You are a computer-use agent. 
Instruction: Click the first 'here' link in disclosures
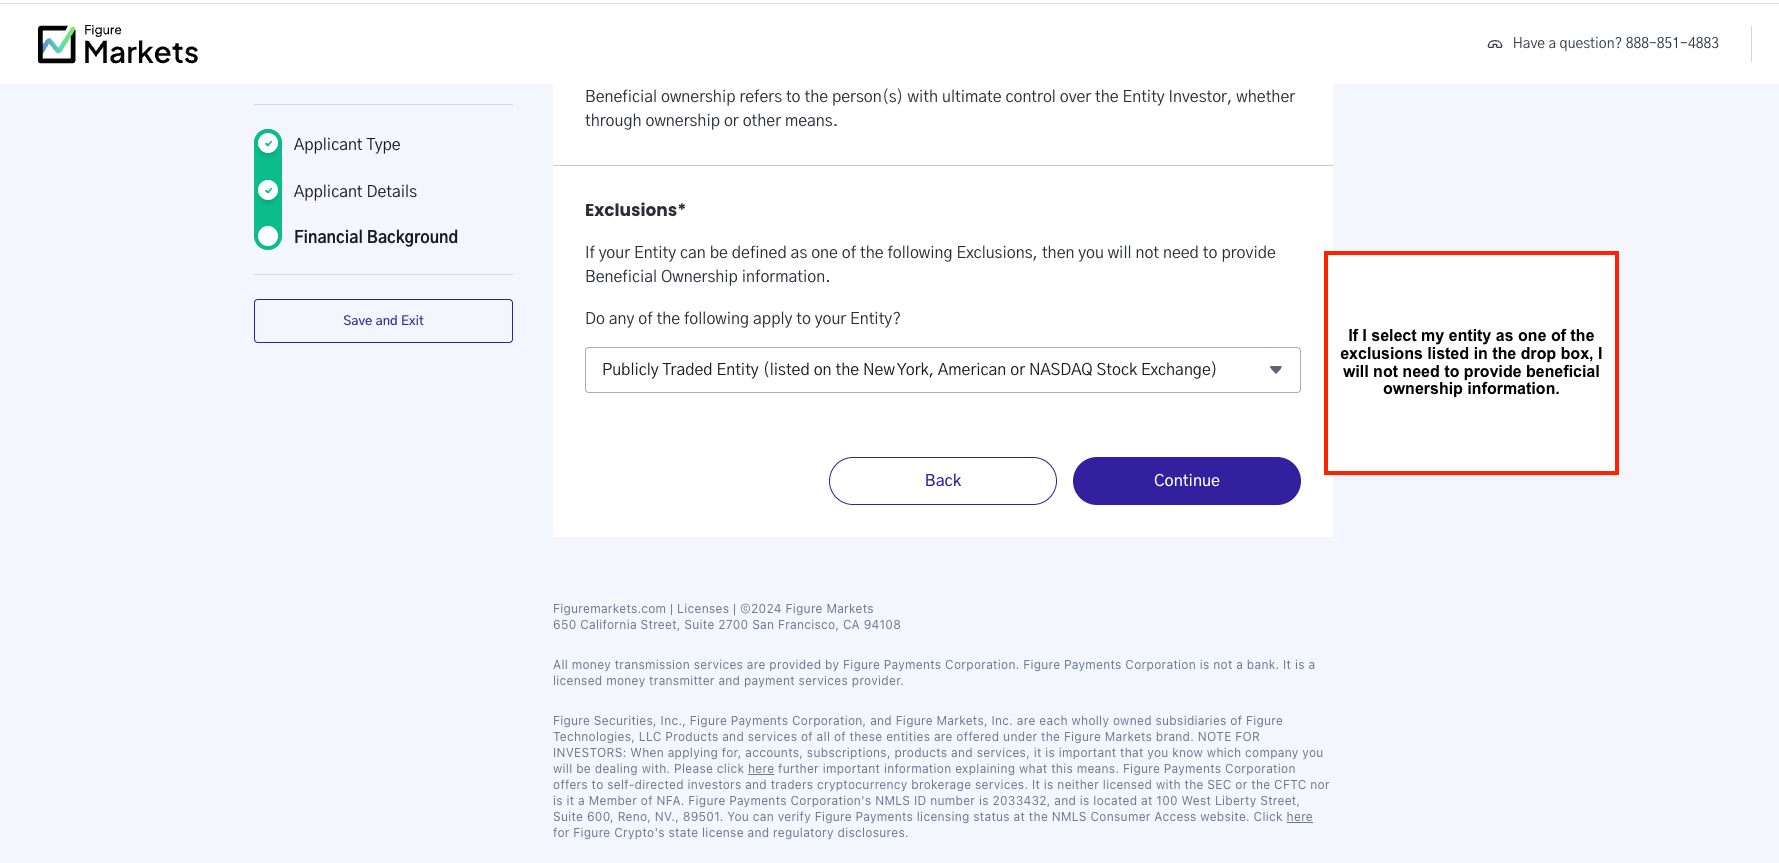click(x=761, y=769)
